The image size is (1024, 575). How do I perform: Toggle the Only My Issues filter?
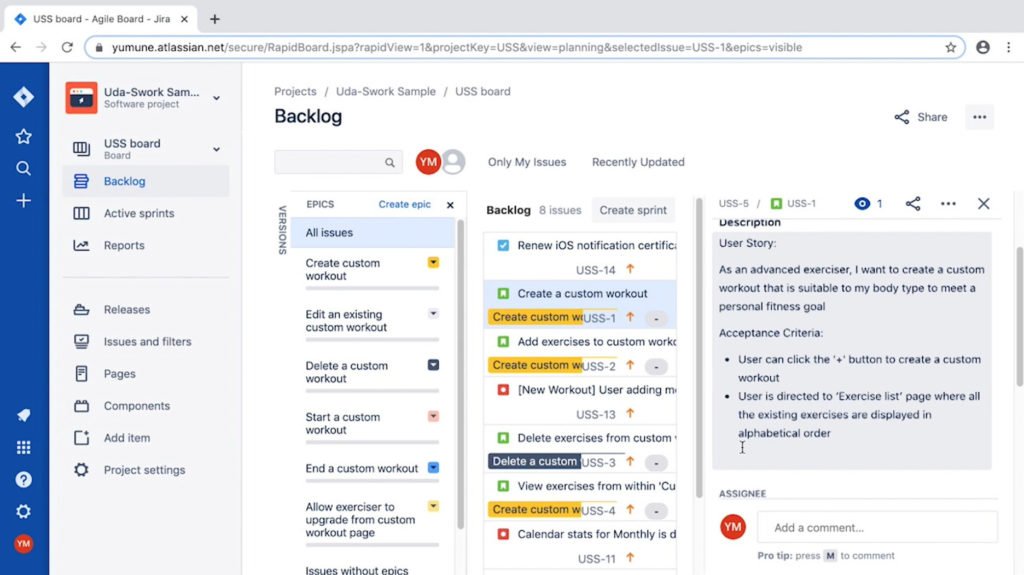coord(527,162)
